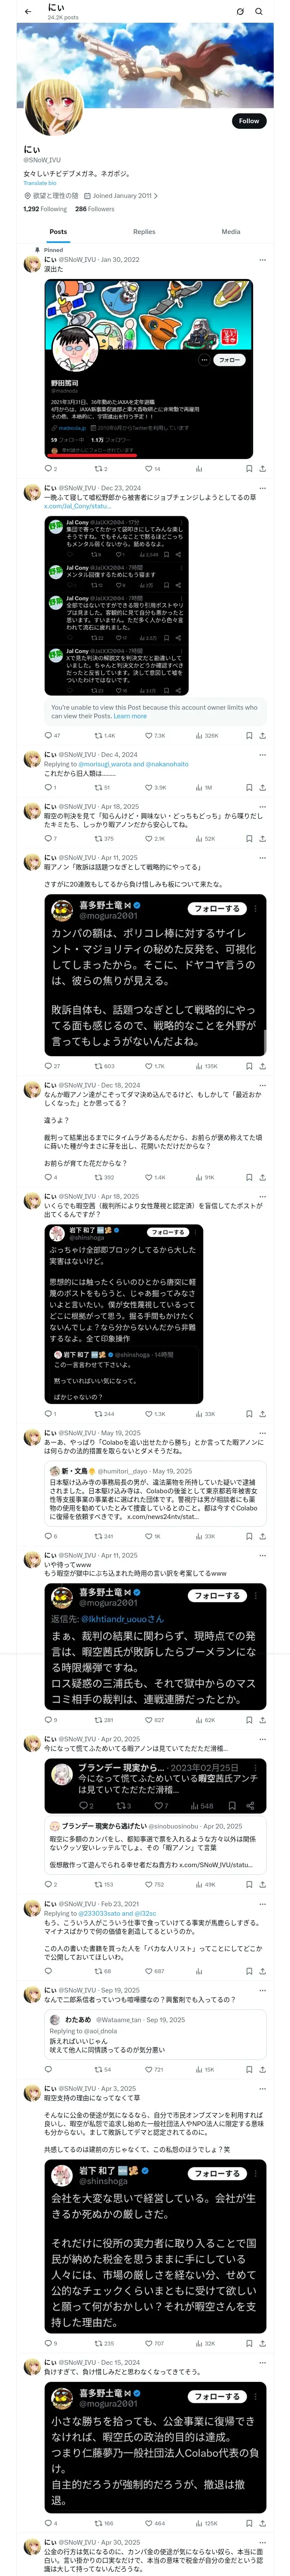
Task: Repost the pinned post with 2 reposts
Action: pos(101,468)
